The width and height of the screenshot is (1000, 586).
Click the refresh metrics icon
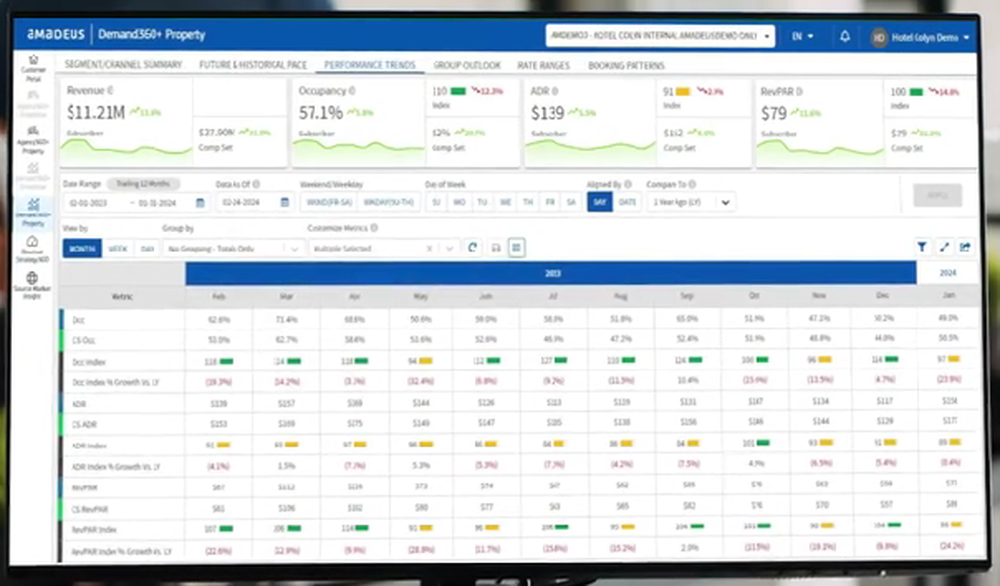pos(472,247)
